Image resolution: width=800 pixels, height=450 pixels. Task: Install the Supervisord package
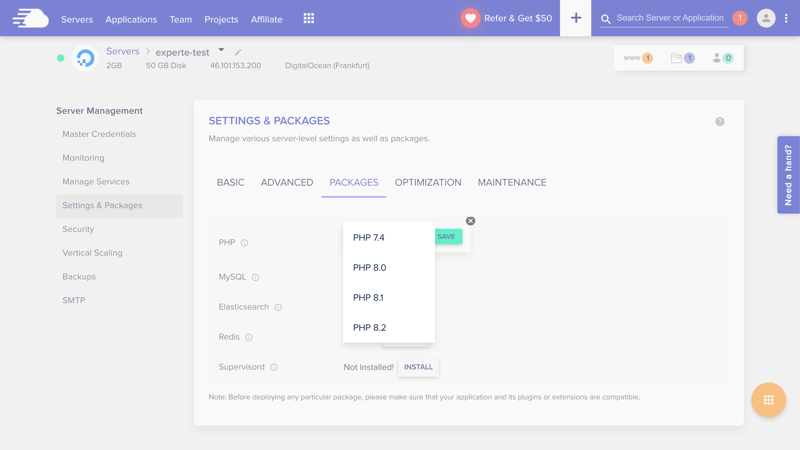click(418, 367)
